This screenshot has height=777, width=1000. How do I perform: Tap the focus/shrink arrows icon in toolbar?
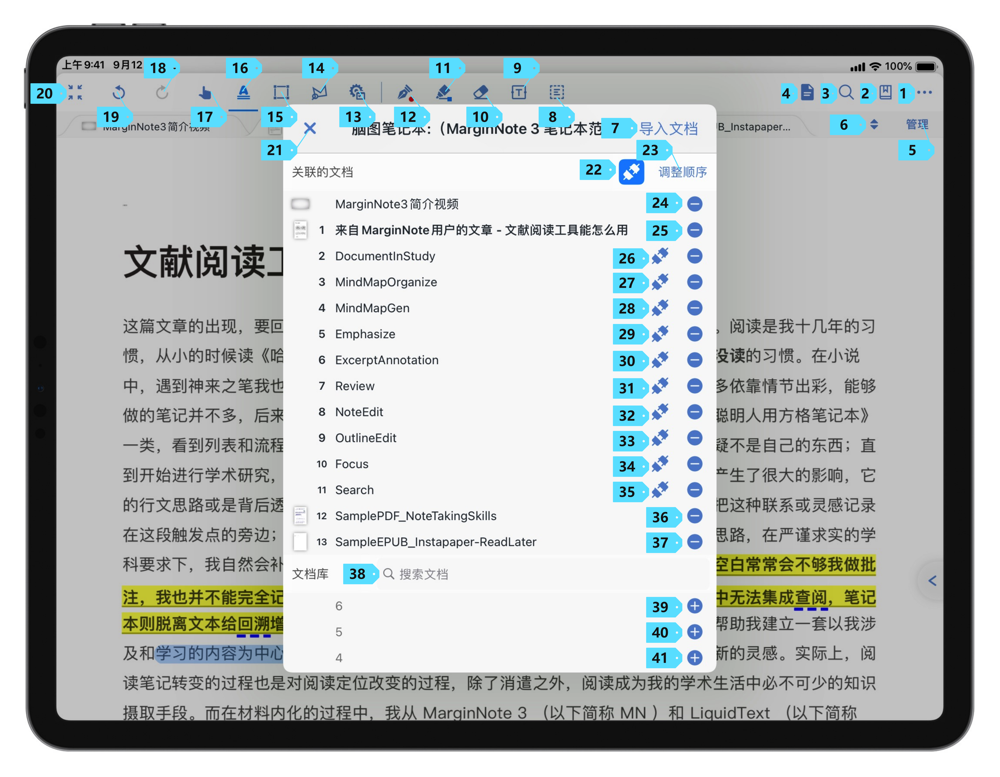75,92
